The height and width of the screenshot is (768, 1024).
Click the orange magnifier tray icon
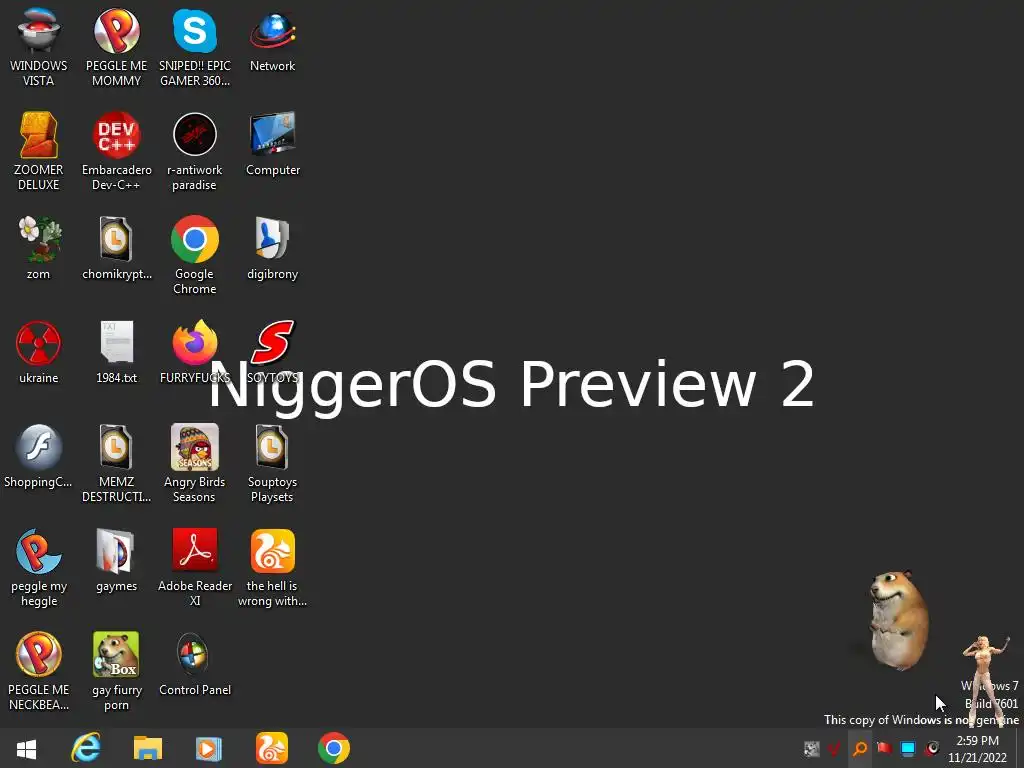[860, 748]
